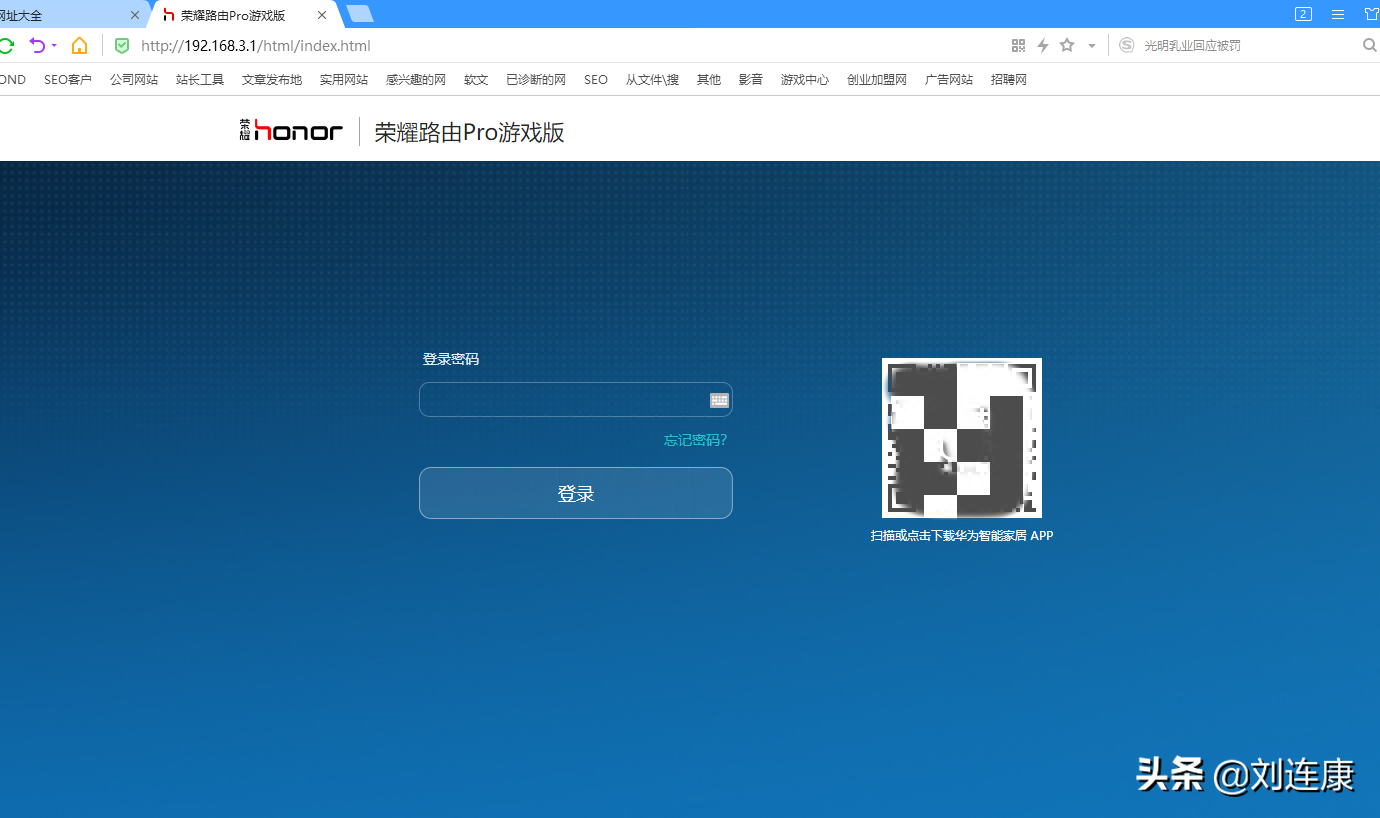Run search with the magnifier icon
1380x818 pixels.
(x=1370, y=46)
